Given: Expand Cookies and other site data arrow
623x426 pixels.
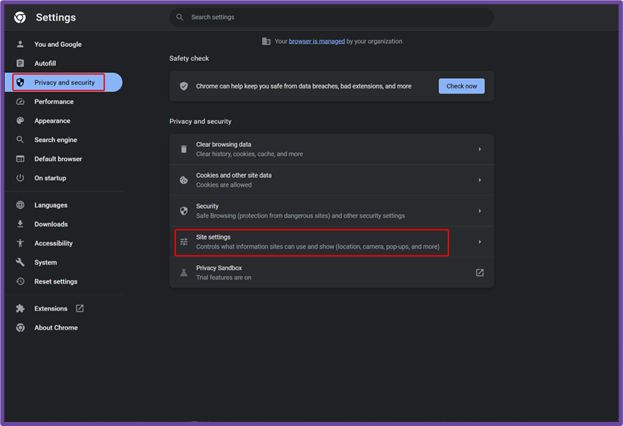Looking at the screenshot, I should pyautogui.click(x=480, y=180).
